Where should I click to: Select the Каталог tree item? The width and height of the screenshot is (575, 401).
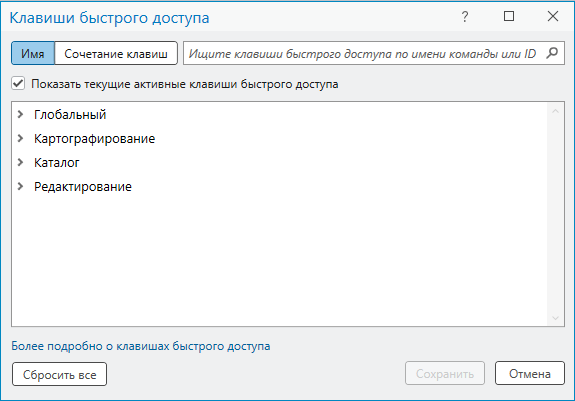(56, 162)
